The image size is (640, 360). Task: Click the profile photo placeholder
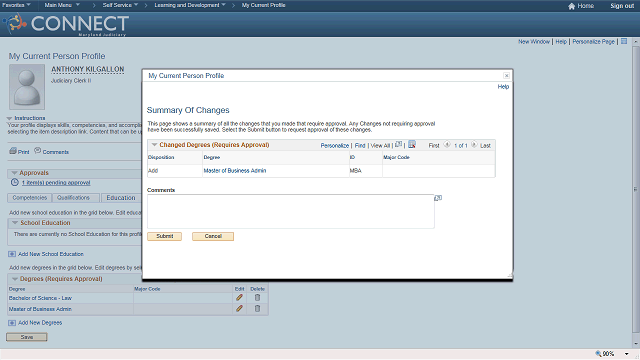27,87
